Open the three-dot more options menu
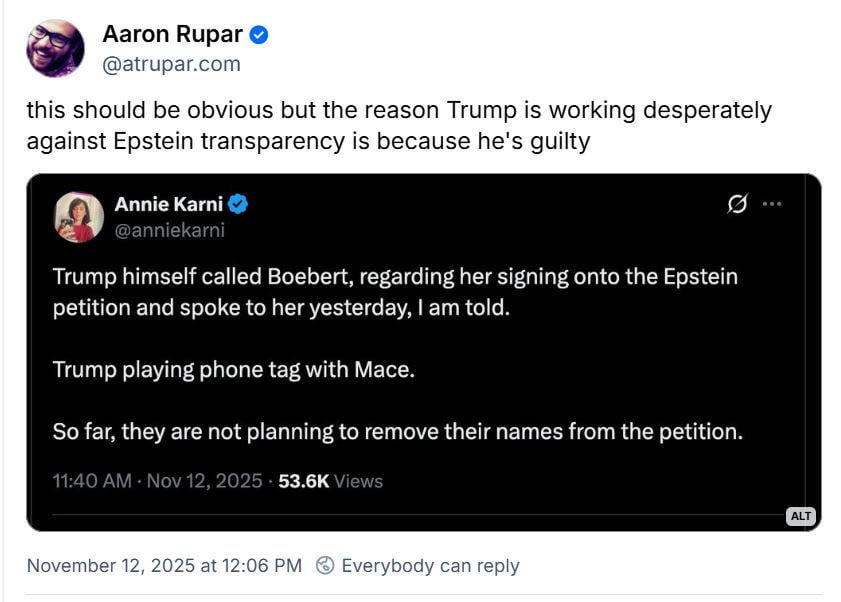Image resolution: width=841 pixels, height=602 pixels. pyautogui.click(x=771, y=204)
